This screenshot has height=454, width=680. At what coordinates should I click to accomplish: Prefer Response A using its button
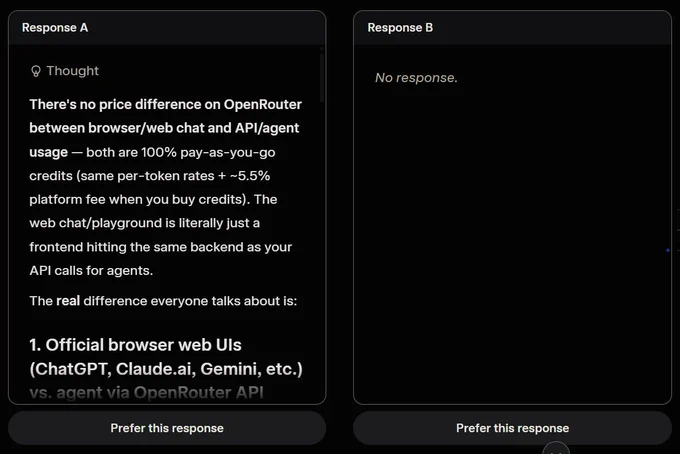pyautogui.click(x=167, y=428)
